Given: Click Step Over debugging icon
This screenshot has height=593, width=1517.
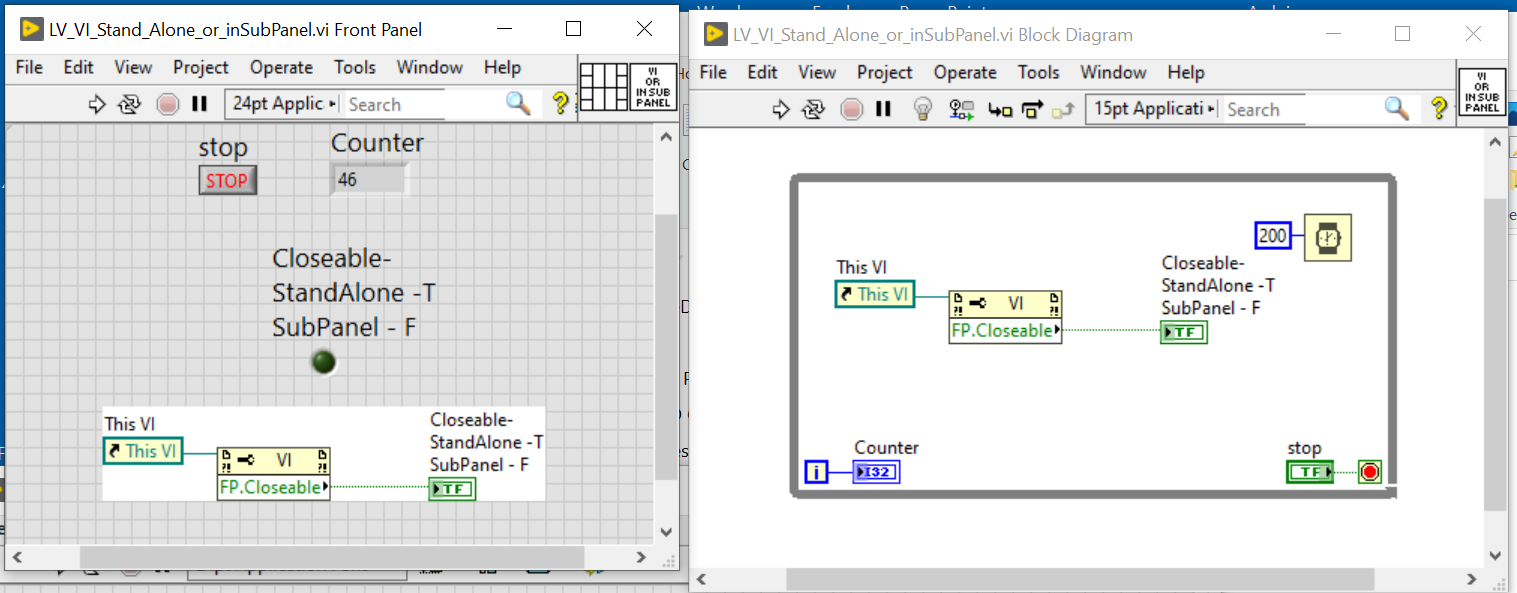Looking at the screenshot, I should (x=1032, y=109).
